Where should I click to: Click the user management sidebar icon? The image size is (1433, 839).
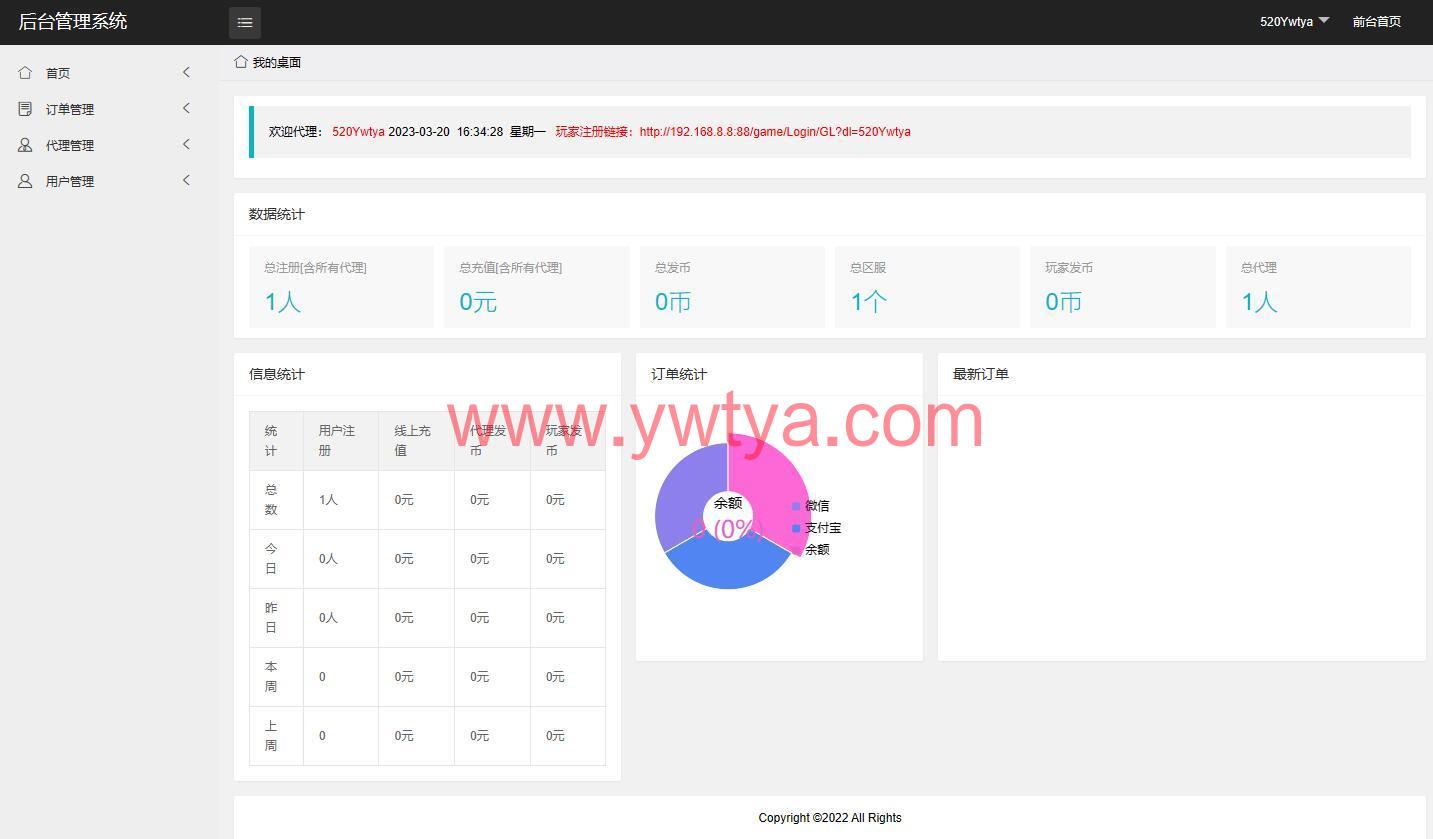tap(25, 181)
